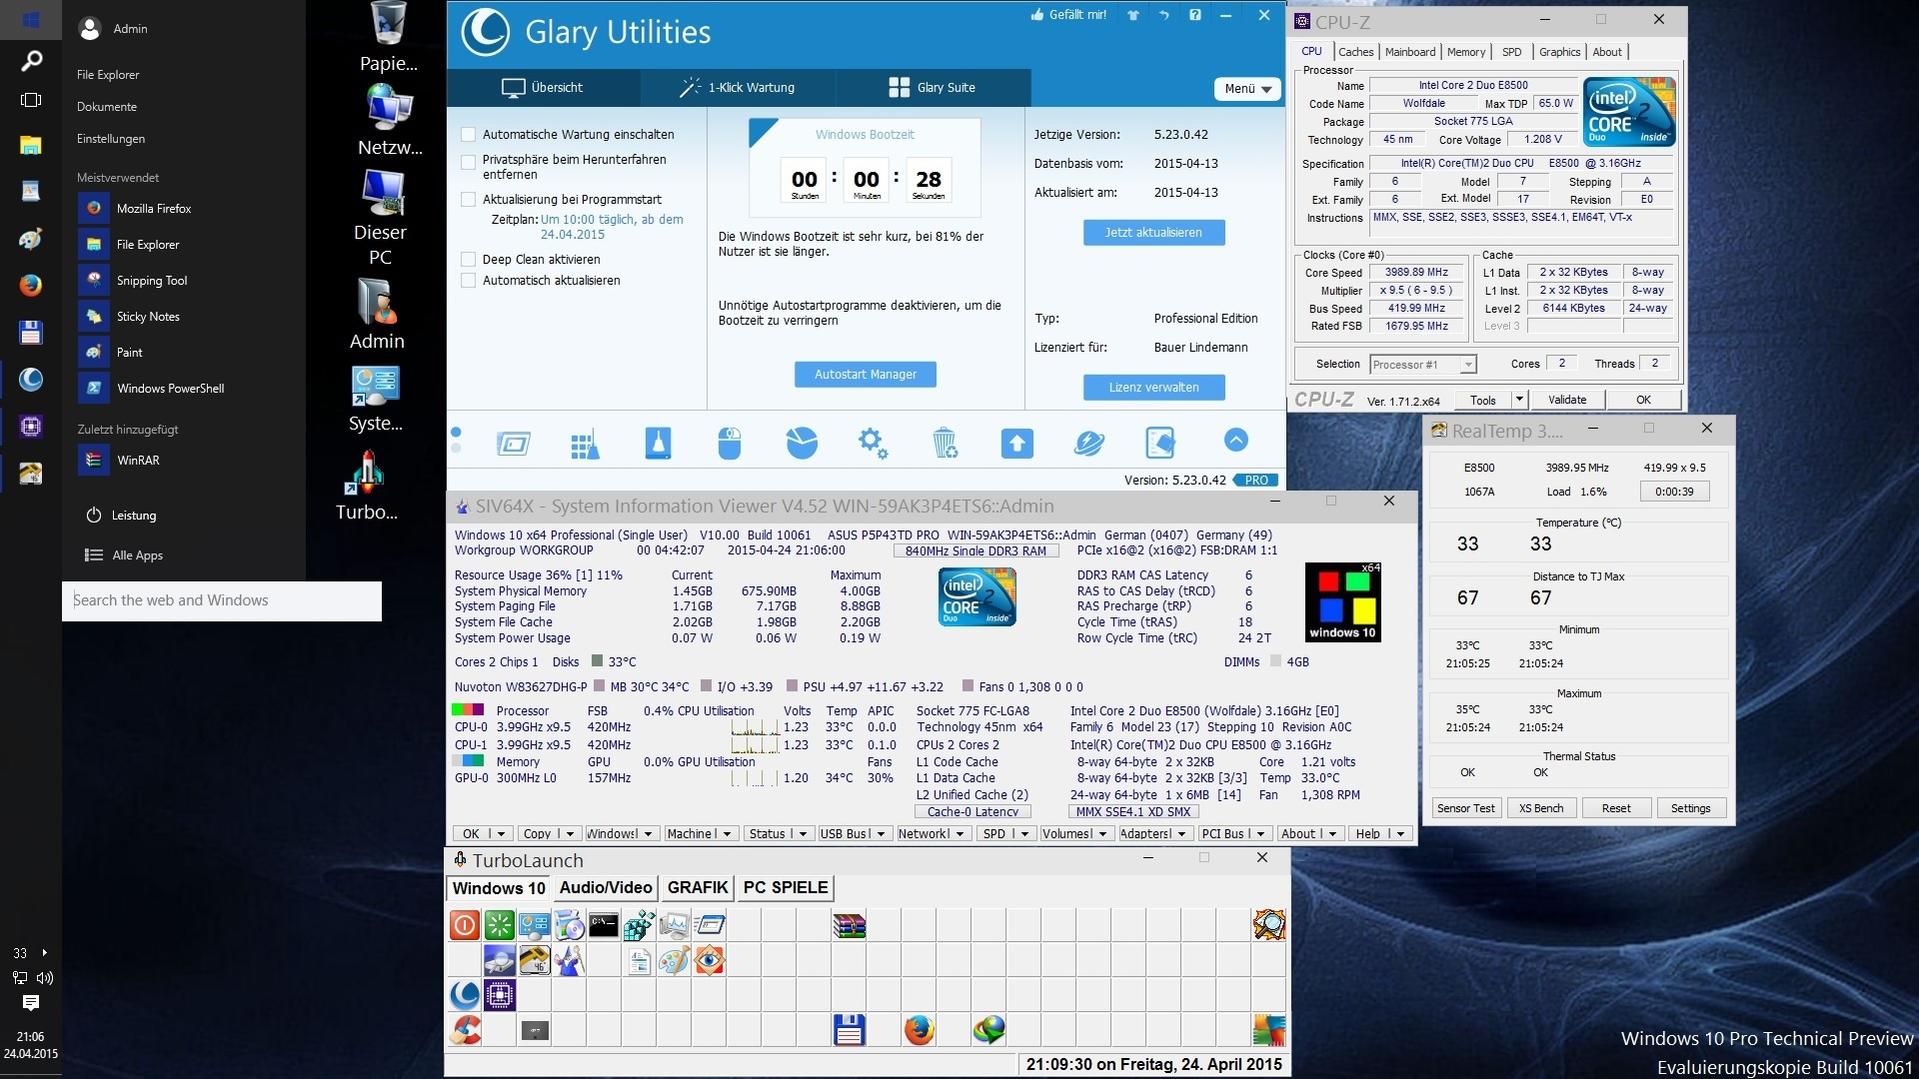The width and height of the screenshot is (1919, 1079).
Task: Open the disk cleaner broom icon in Glary Utilities
Action: point(585,443)
